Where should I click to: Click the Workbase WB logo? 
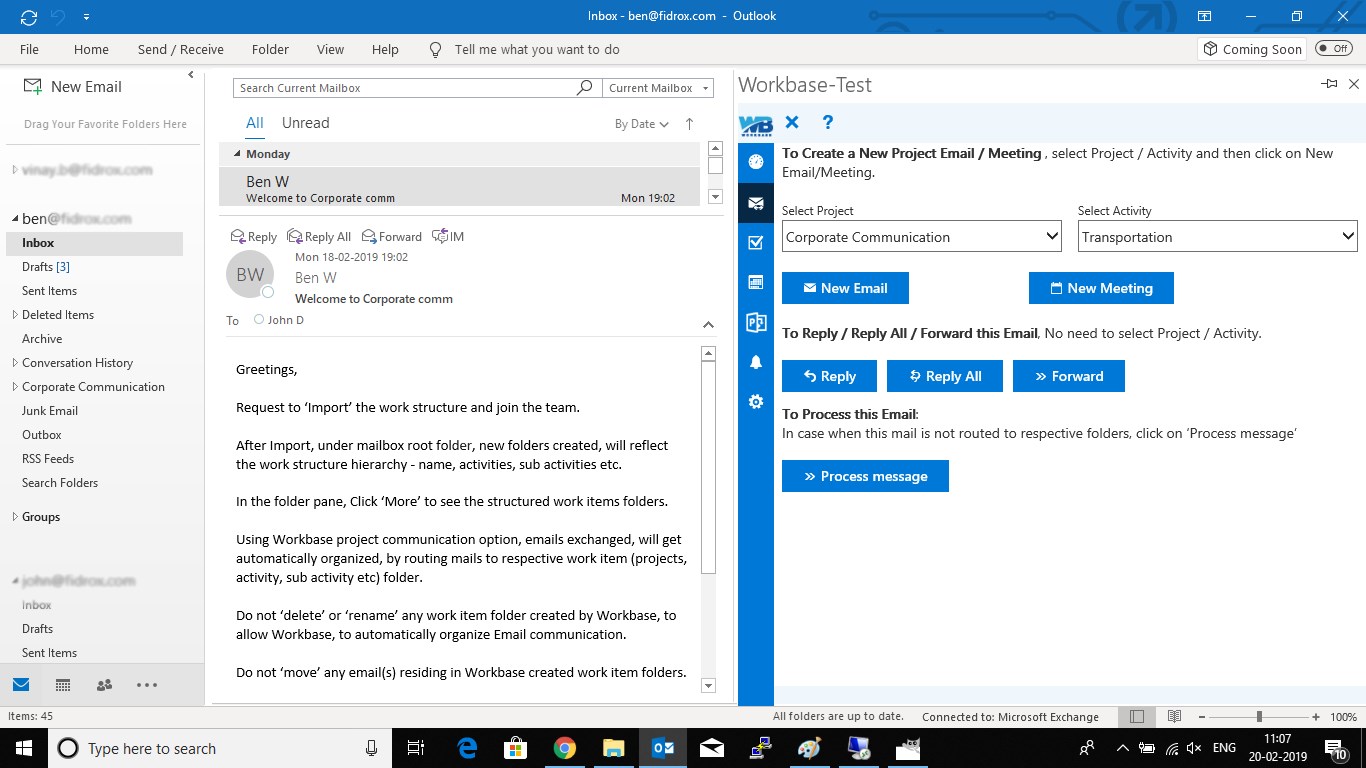tap(756, 123)
